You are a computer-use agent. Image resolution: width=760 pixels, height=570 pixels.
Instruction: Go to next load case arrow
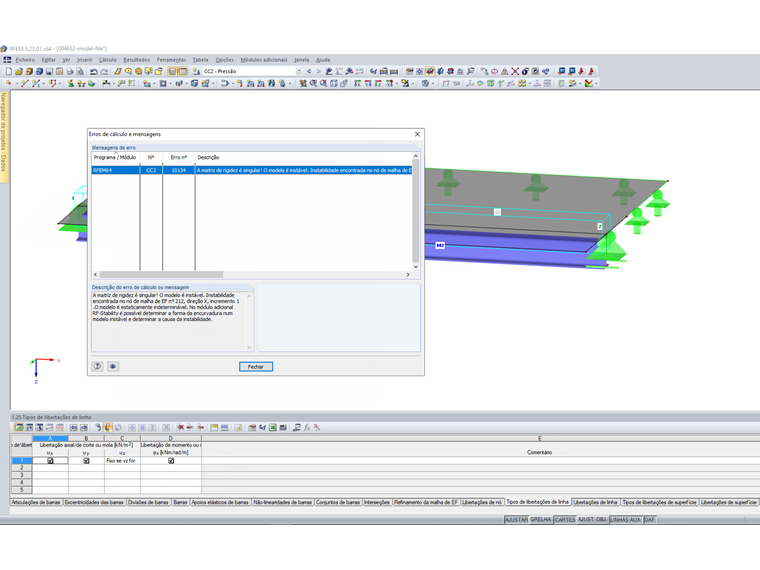click(x=318, y=71)
